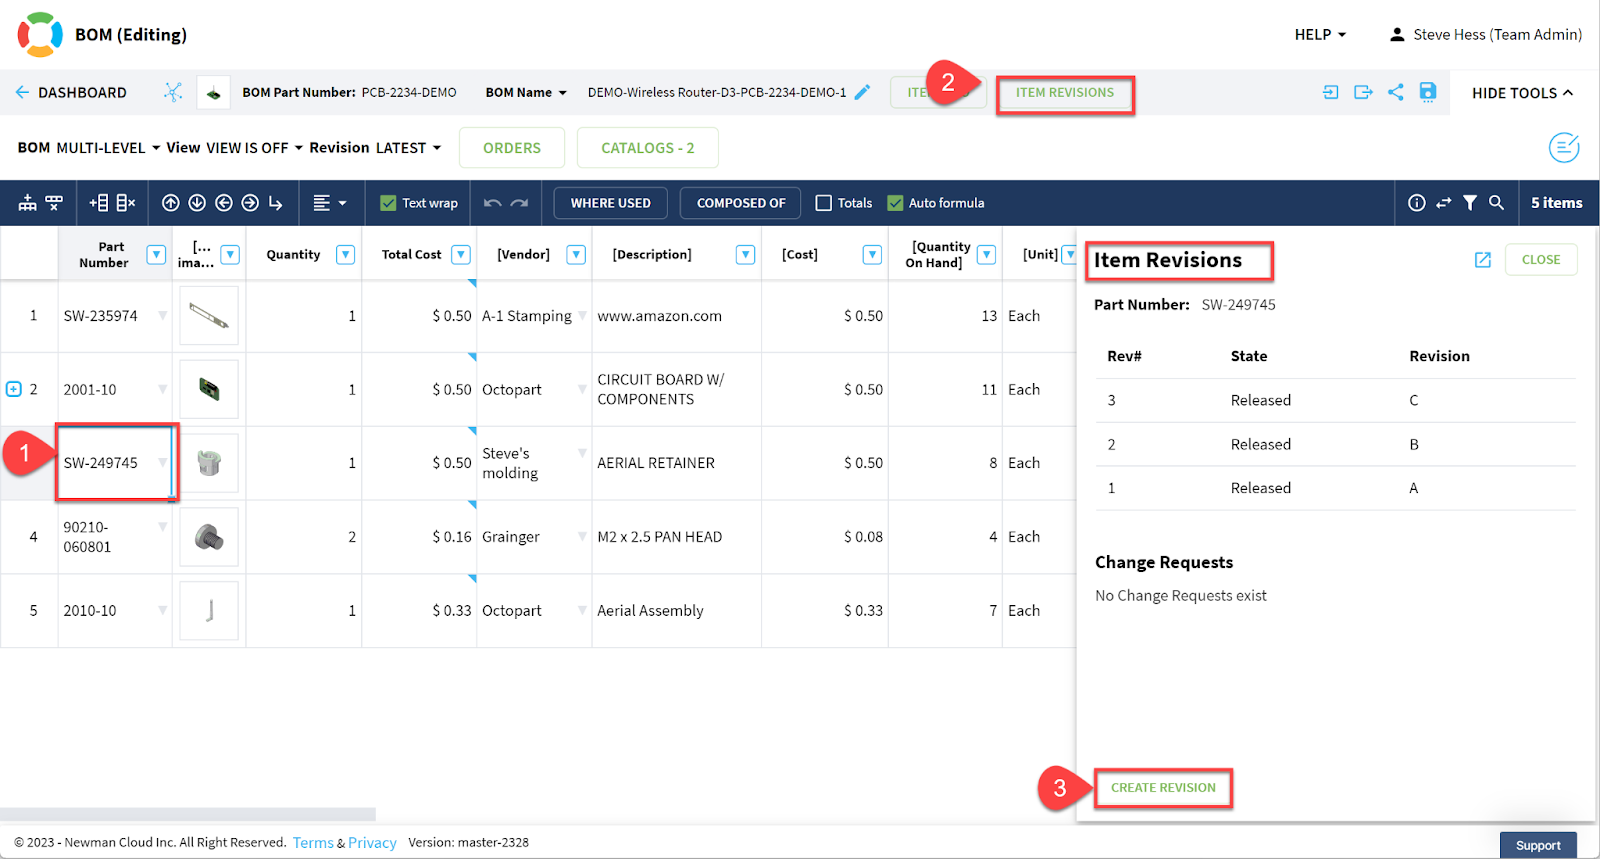Enable the Totals checkbox

tap(824, 203)
